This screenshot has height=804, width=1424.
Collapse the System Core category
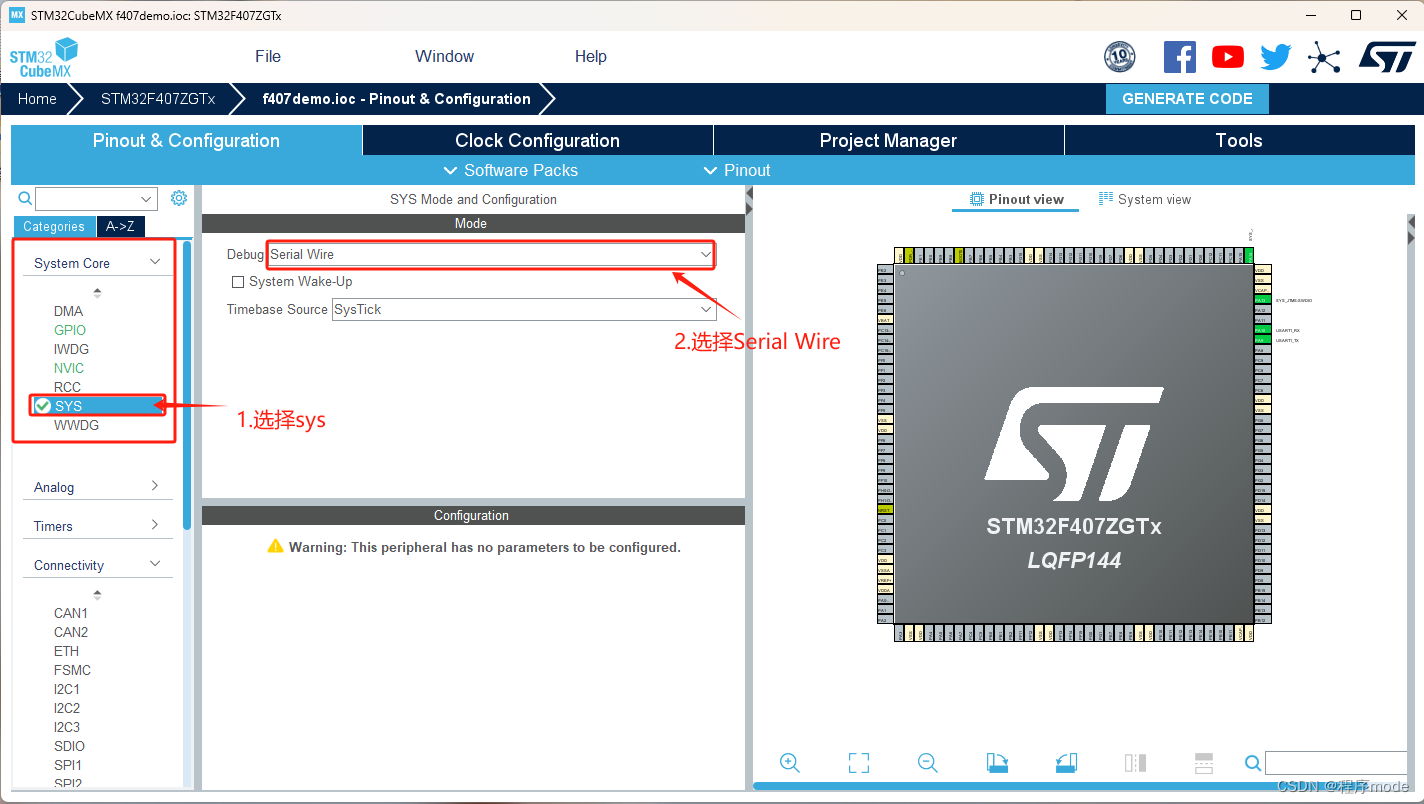coord(155,262)
